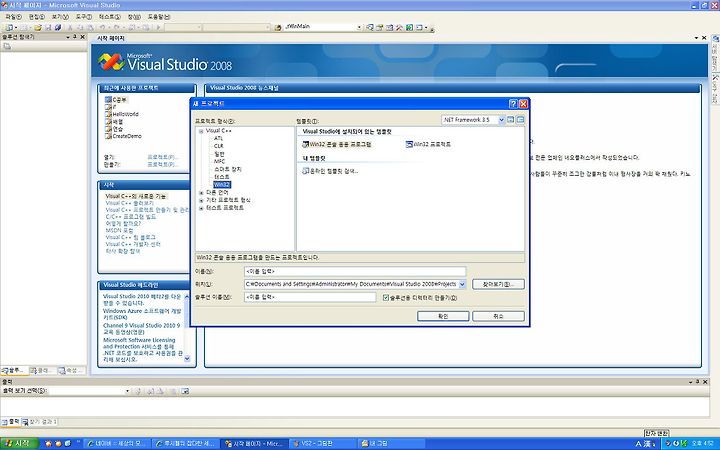Open the _tWinMain find combo dropdown
Image resolution: width=720 pixels, height=450 pixels.
(x=359, y=28)
